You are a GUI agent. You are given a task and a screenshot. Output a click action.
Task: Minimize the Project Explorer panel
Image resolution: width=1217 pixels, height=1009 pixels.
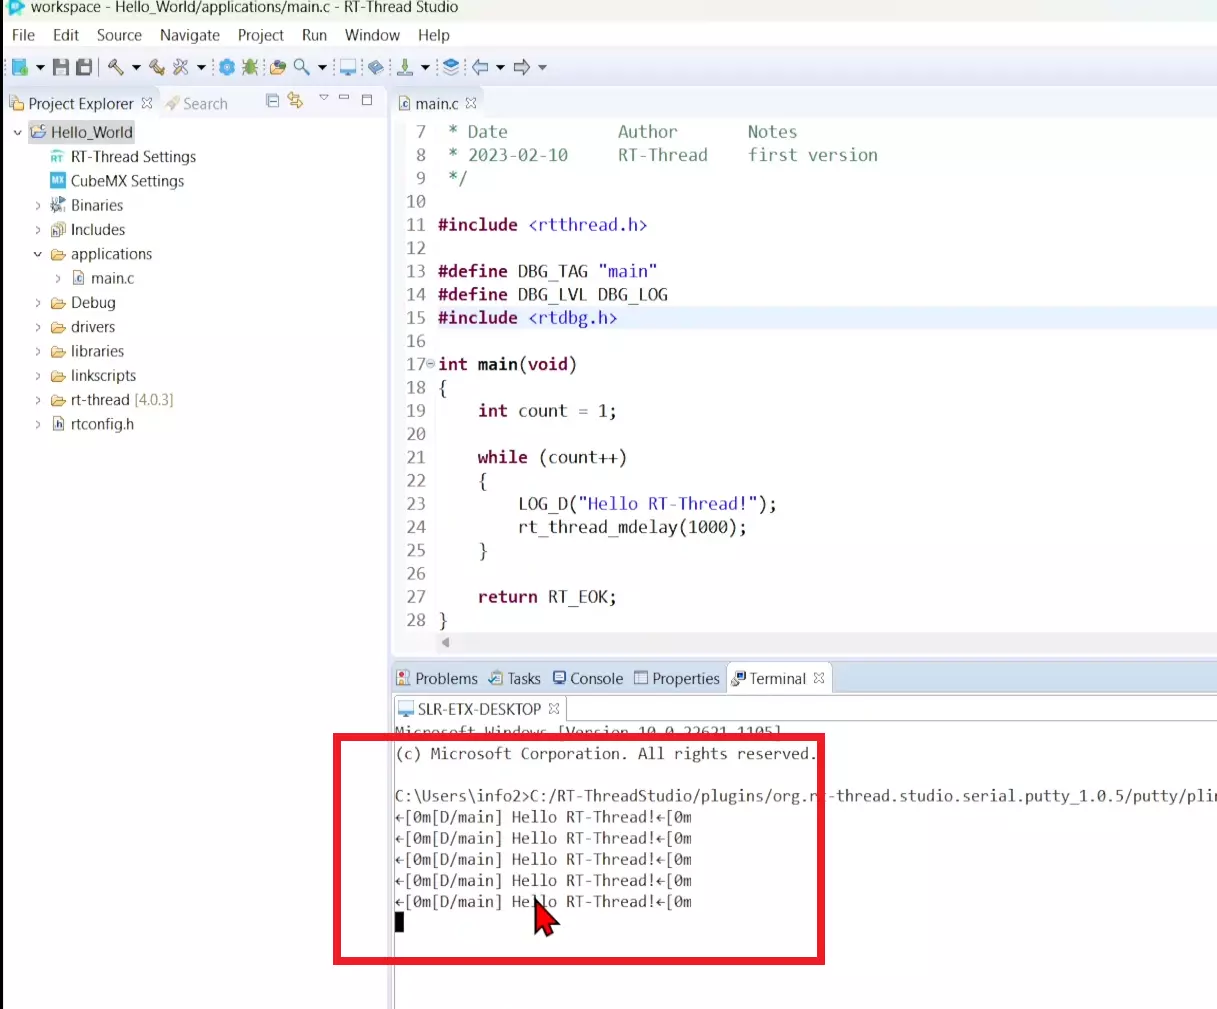[x=344, y=98]
